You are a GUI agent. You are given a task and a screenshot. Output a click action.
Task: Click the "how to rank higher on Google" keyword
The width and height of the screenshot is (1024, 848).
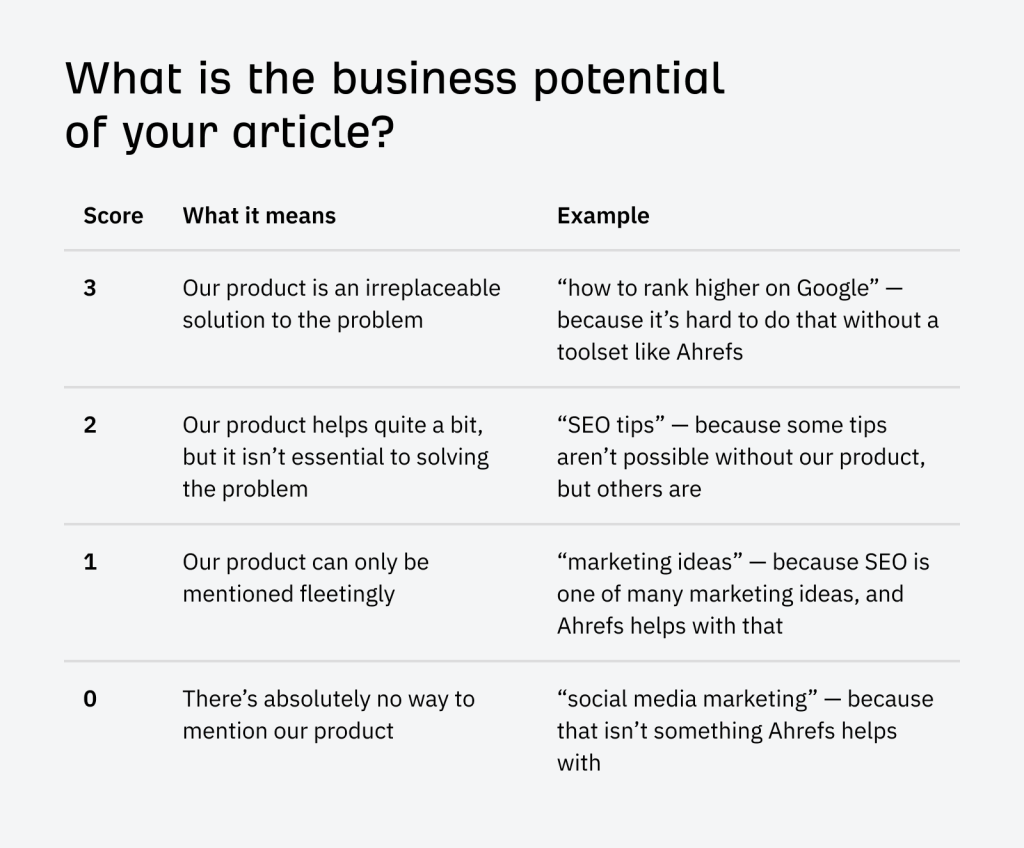click(717, 289)
